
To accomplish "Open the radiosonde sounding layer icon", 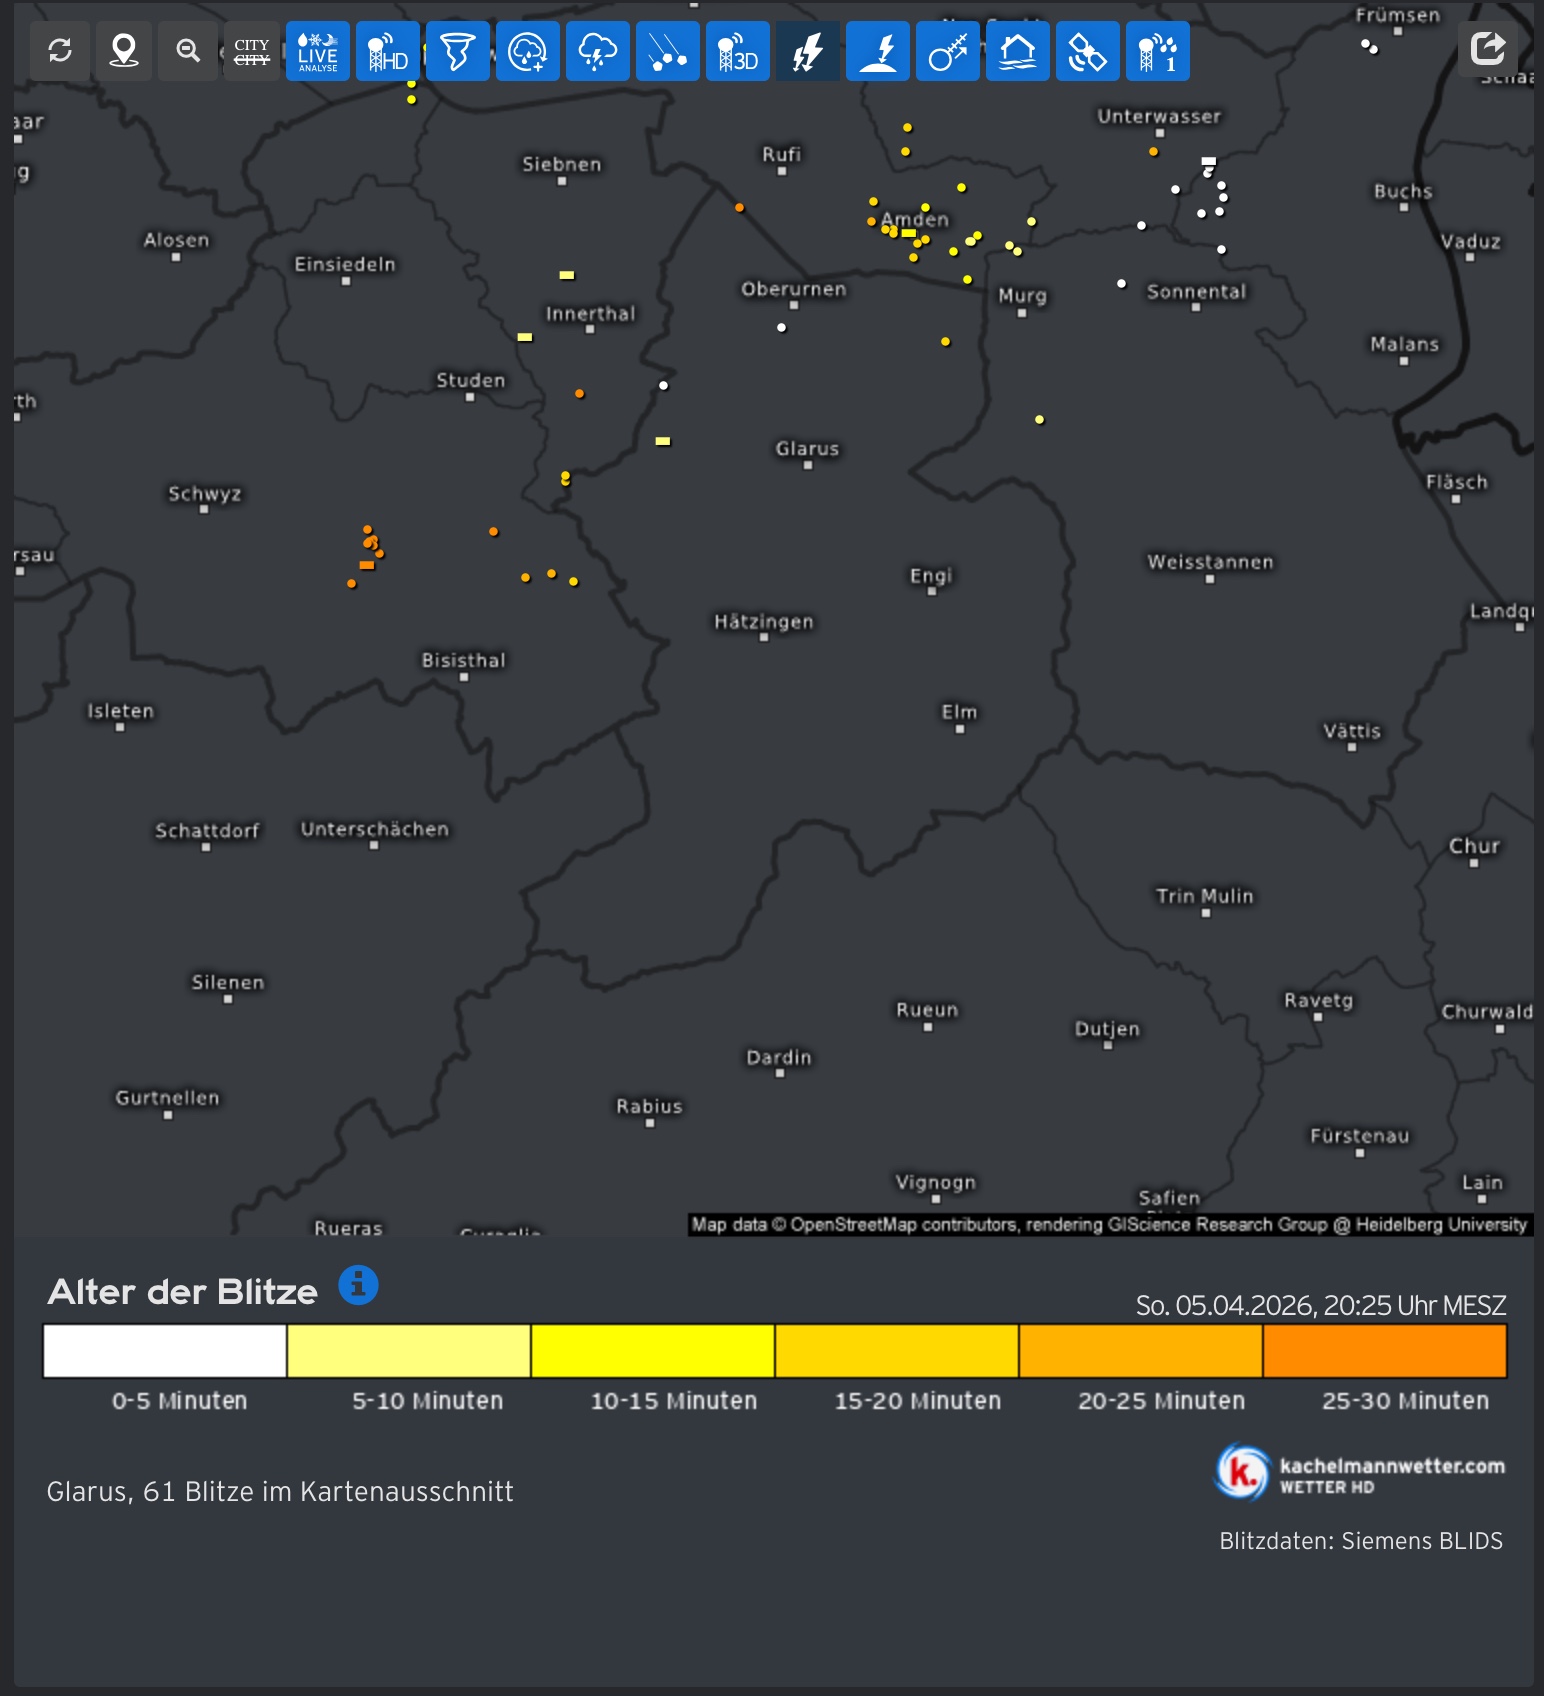I will coord(948,51).
